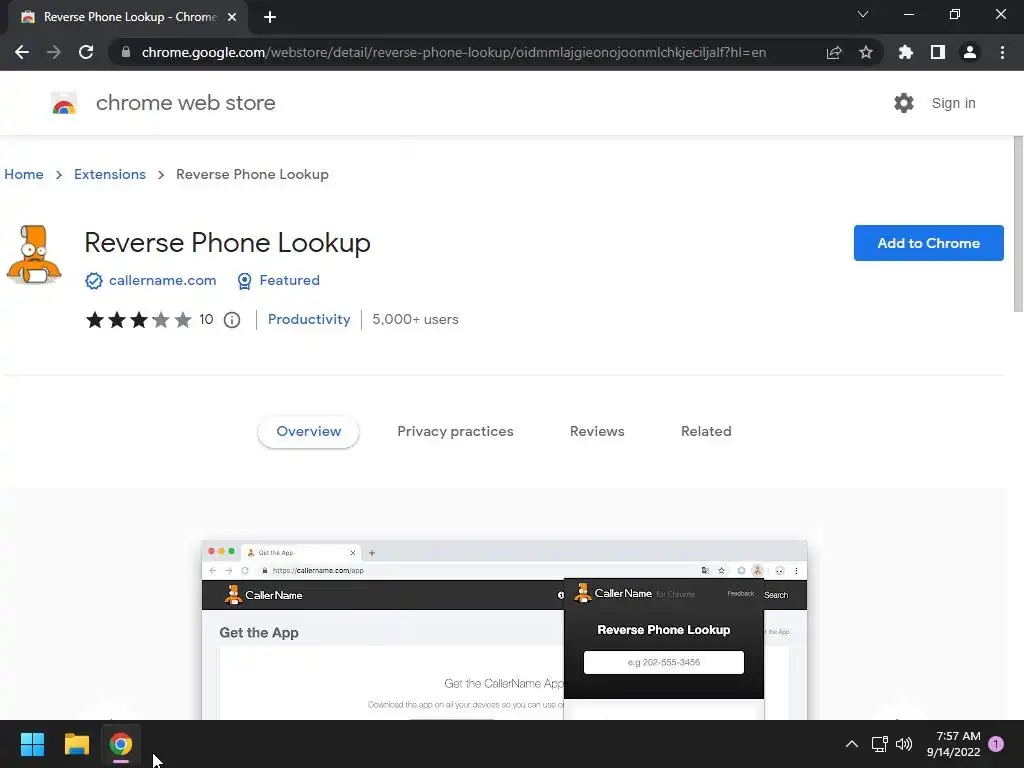Click the Reverse Phone Lookup title
1024x768 pixels.
227,242
